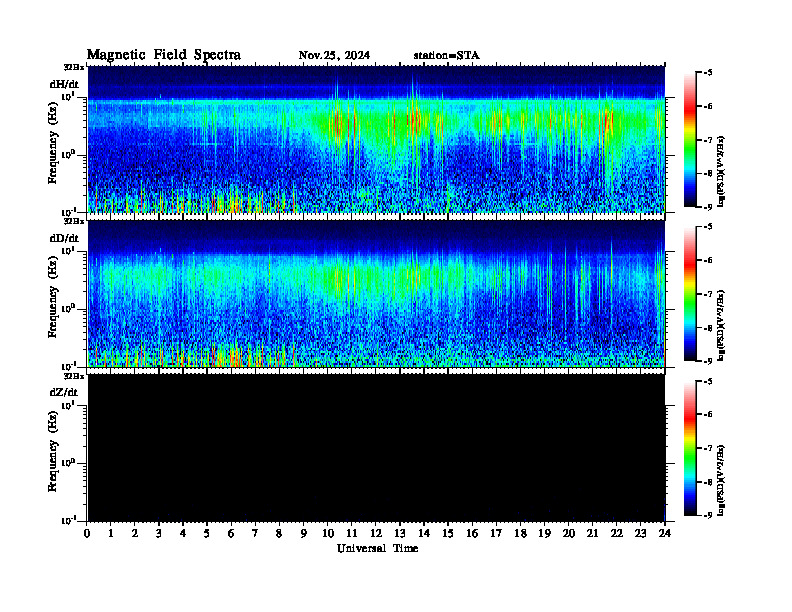
Task: Click the color bar beside the dD/dt panel
Action: coord(690,294)
